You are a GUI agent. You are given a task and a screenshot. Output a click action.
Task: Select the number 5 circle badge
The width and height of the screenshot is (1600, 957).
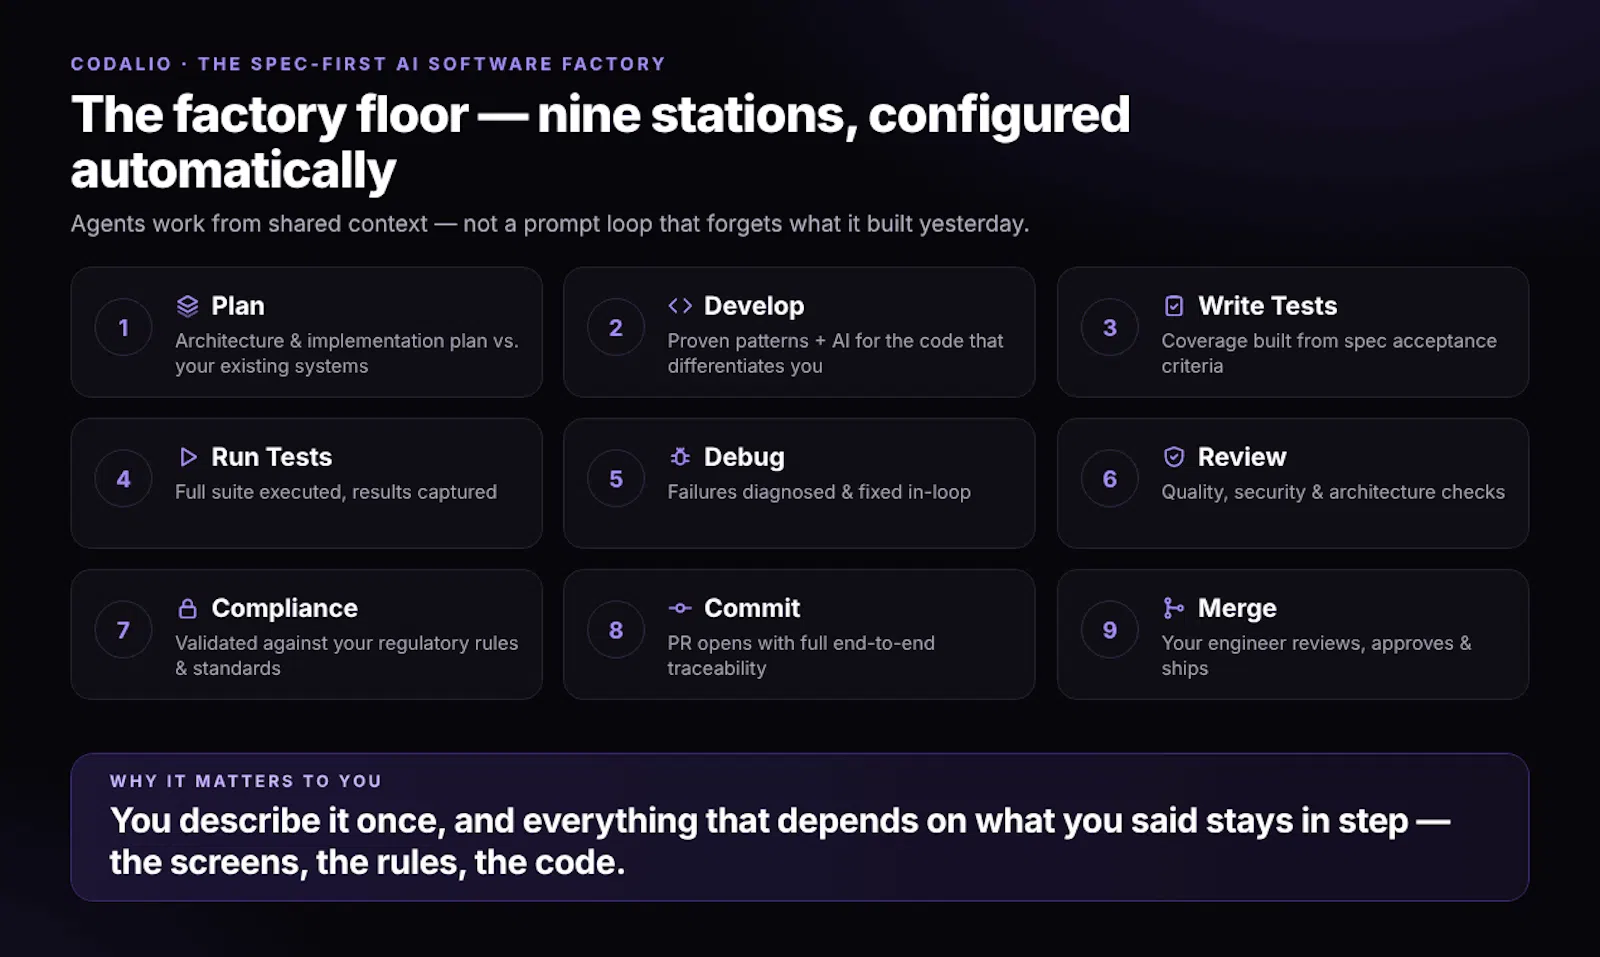coord(616,479)
